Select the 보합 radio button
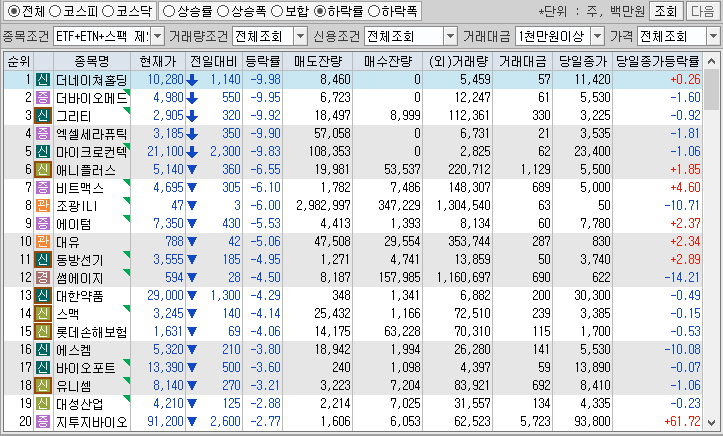This screenshot has height=436, width=723. click(277, 11)
